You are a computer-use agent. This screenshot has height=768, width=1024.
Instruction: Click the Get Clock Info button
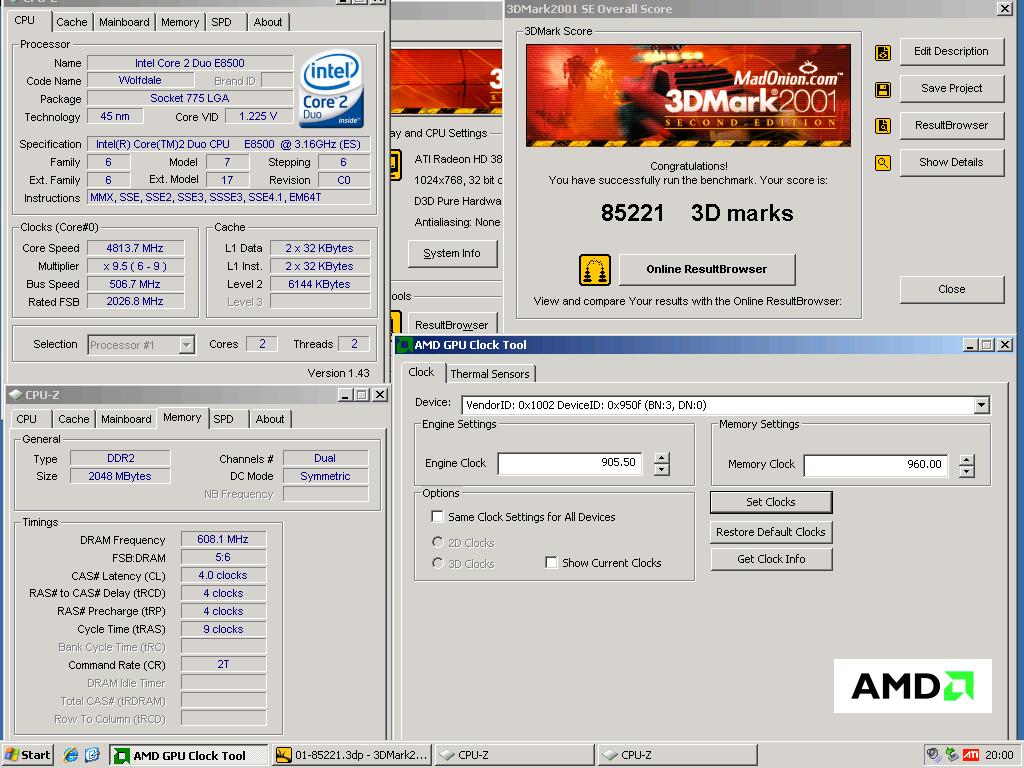(771, 559)
